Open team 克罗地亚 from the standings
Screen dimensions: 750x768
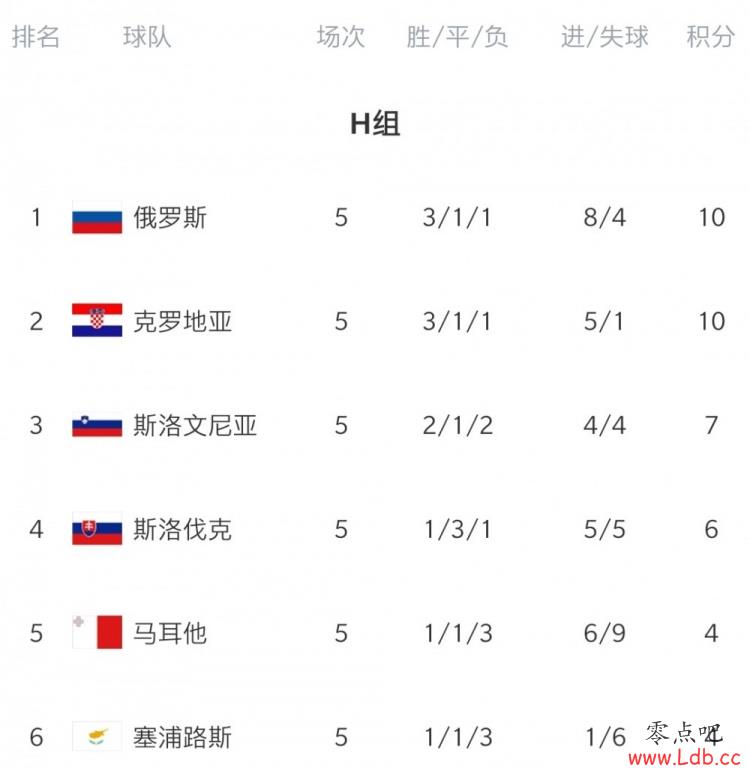click(x=182, y=321)
